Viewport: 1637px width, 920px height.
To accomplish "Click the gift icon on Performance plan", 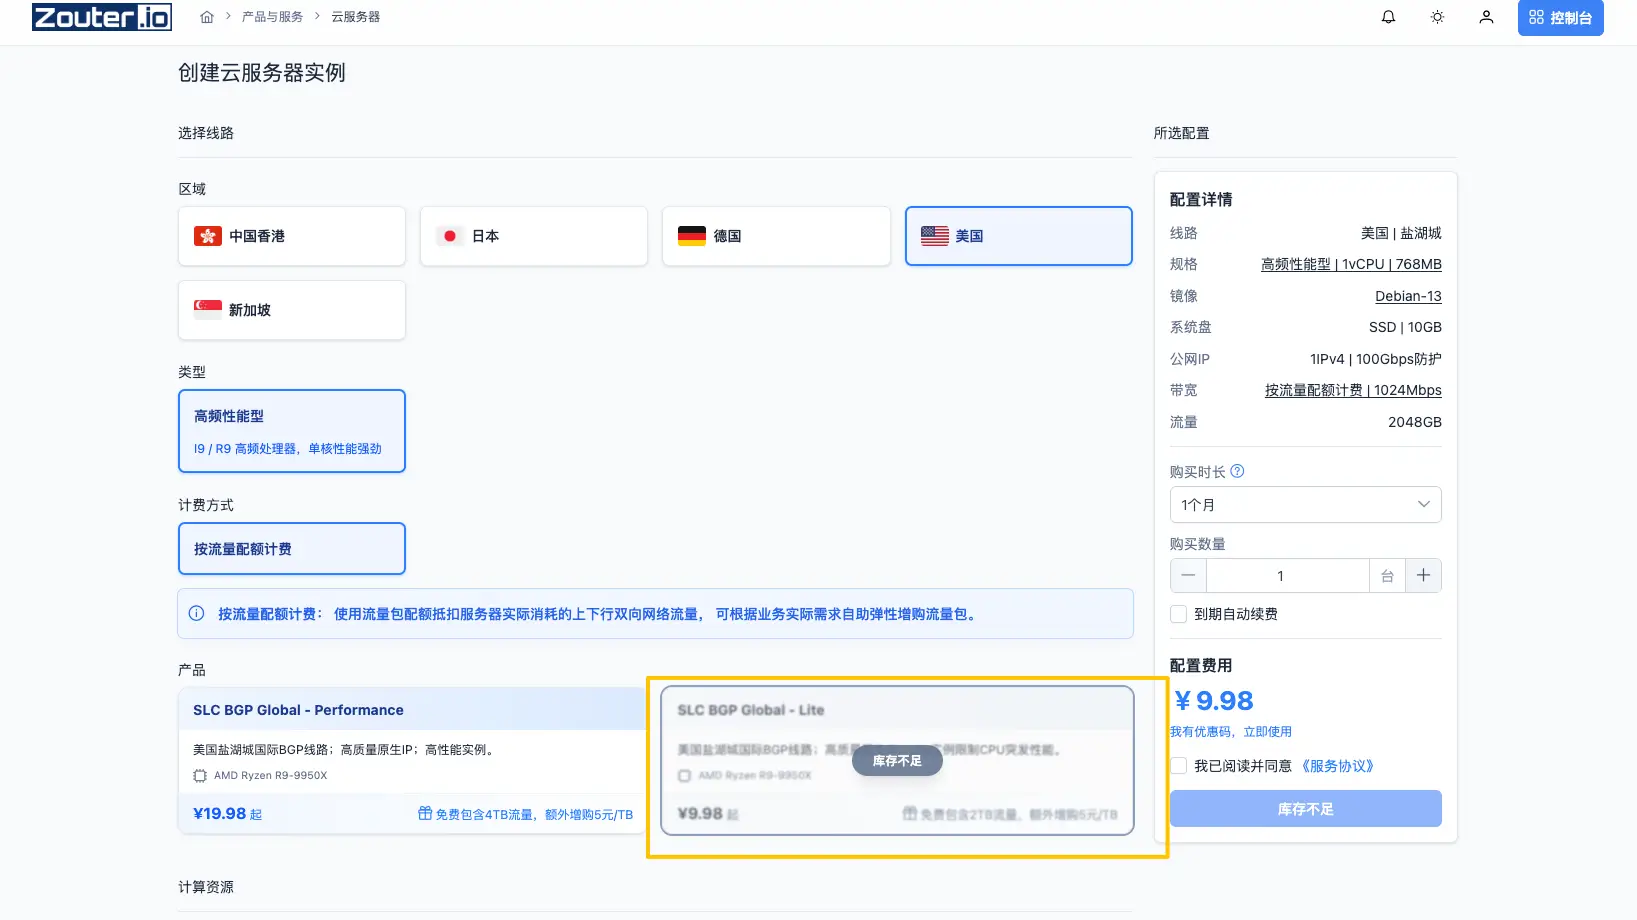I will click(x=425, y=814).
